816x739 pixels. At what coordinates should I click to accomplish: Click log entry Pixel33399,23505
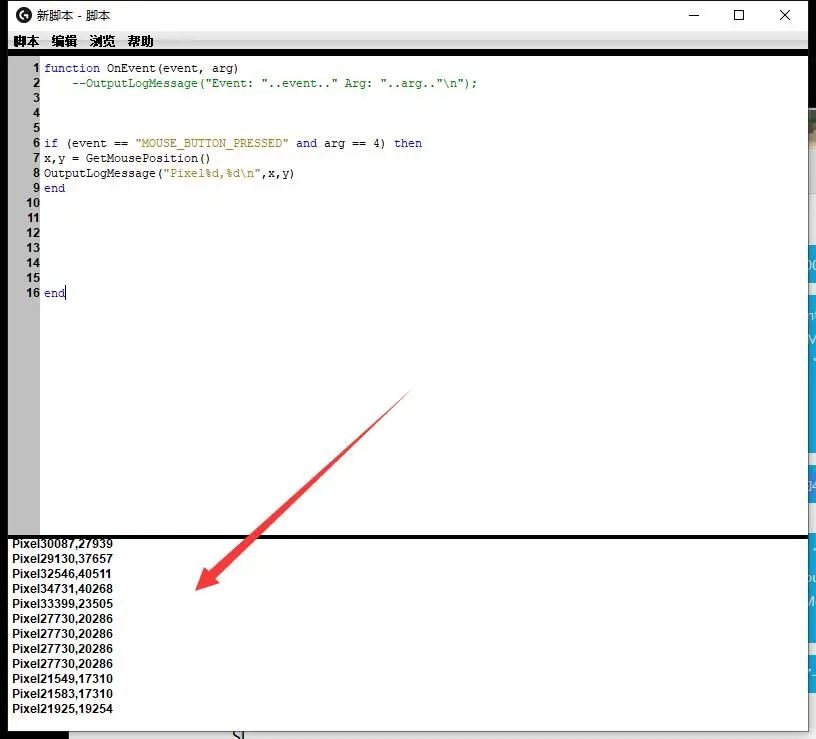point(62,604)
